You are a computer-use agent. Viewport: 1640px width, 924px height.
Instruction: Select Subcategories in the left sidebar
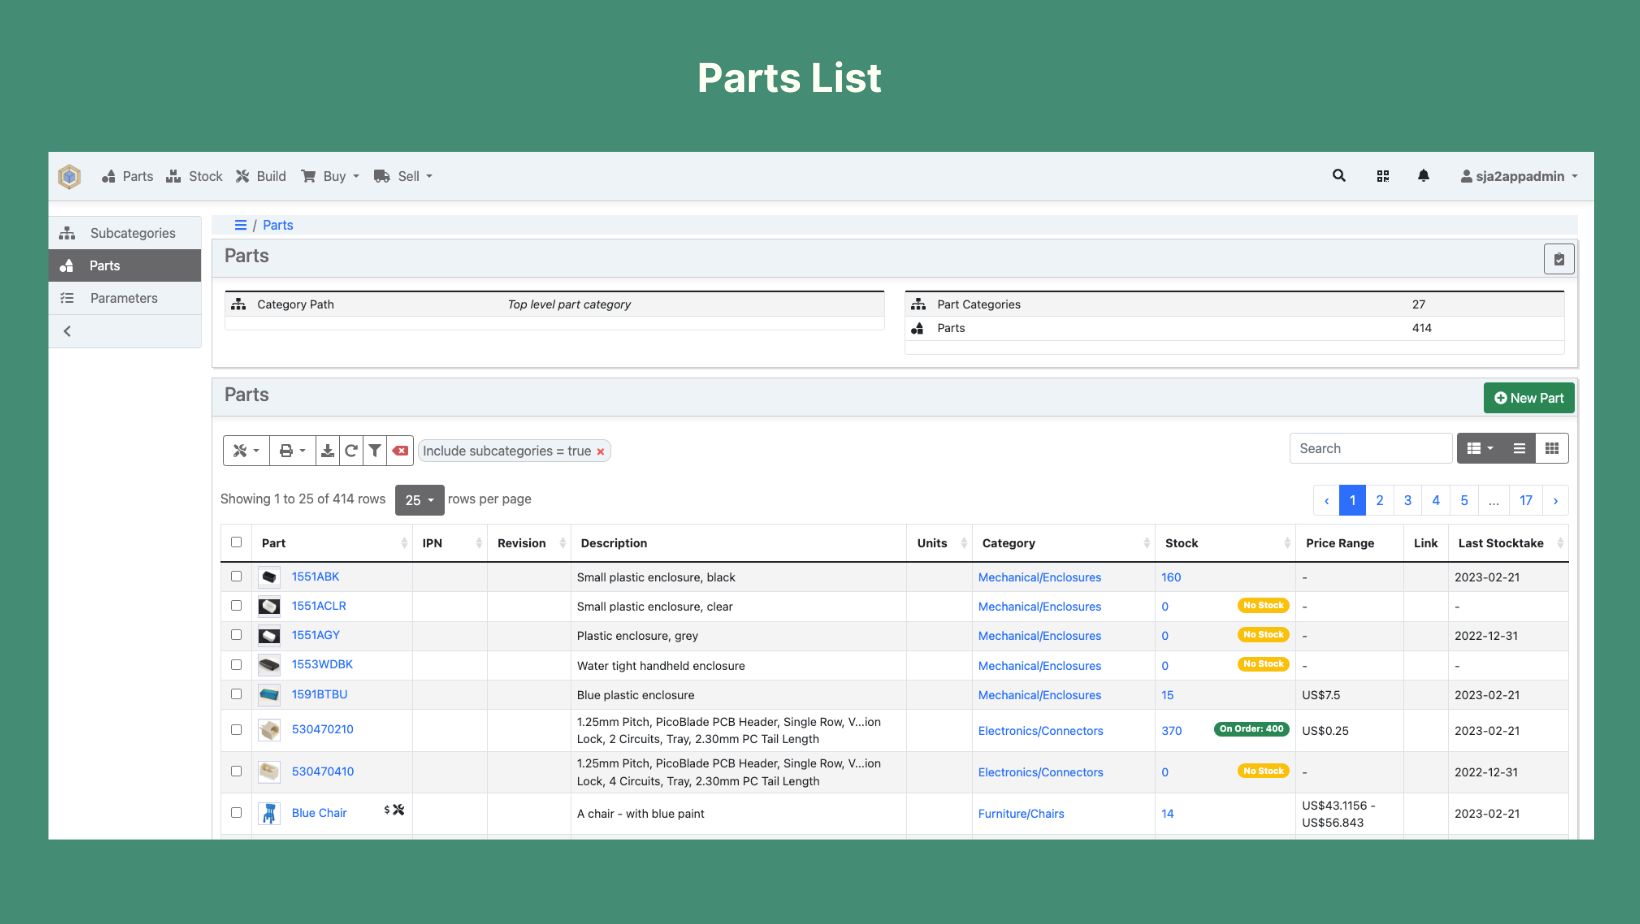tap(132, 233)
